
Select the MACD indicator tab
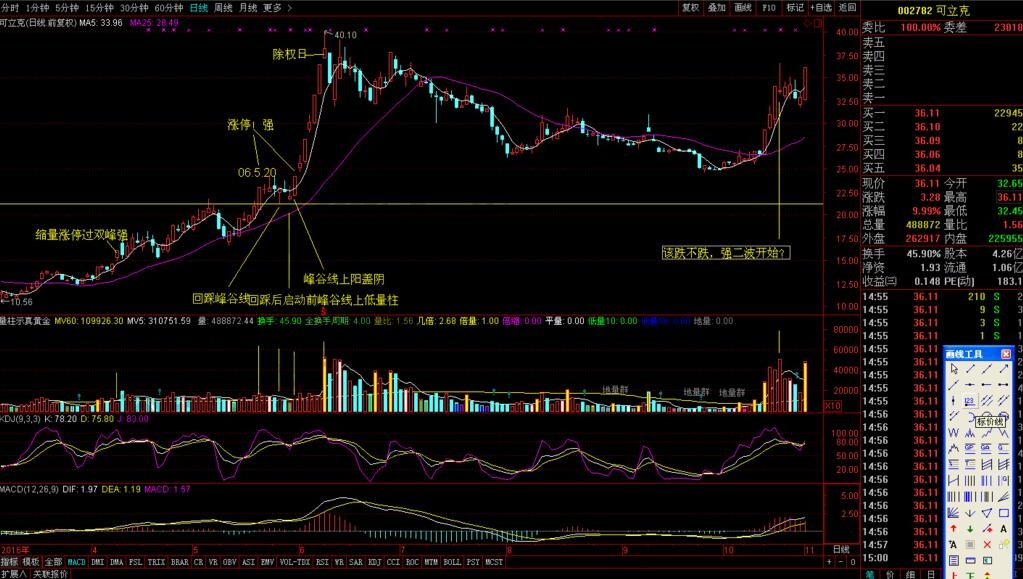pos(76,562)
